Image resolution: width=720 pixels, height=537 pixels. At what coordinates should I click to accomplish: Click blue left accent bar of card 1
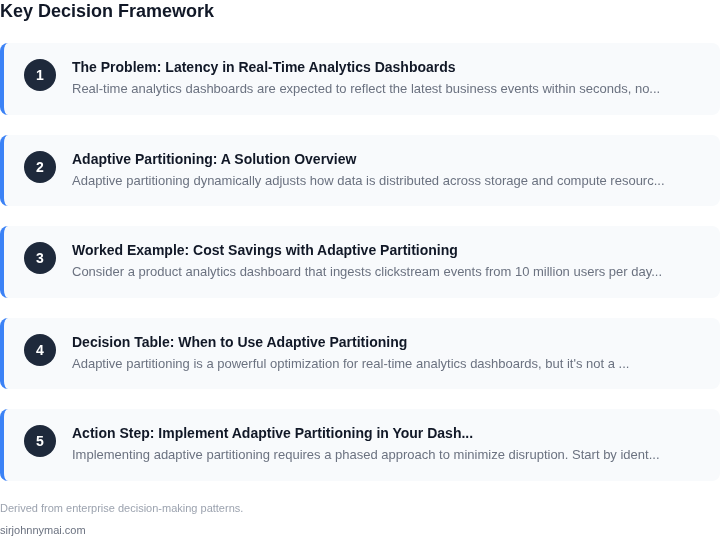tap(2, 79)
